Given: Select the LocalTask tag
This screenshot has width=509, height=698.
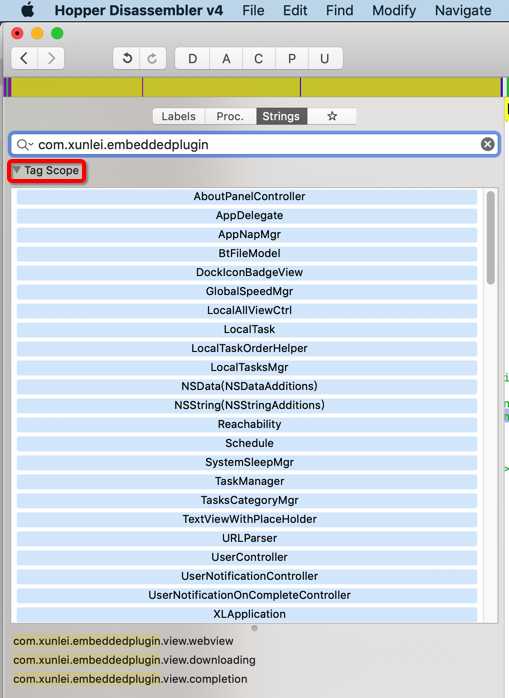Looking at the screenshot, I should pos(247,329).
